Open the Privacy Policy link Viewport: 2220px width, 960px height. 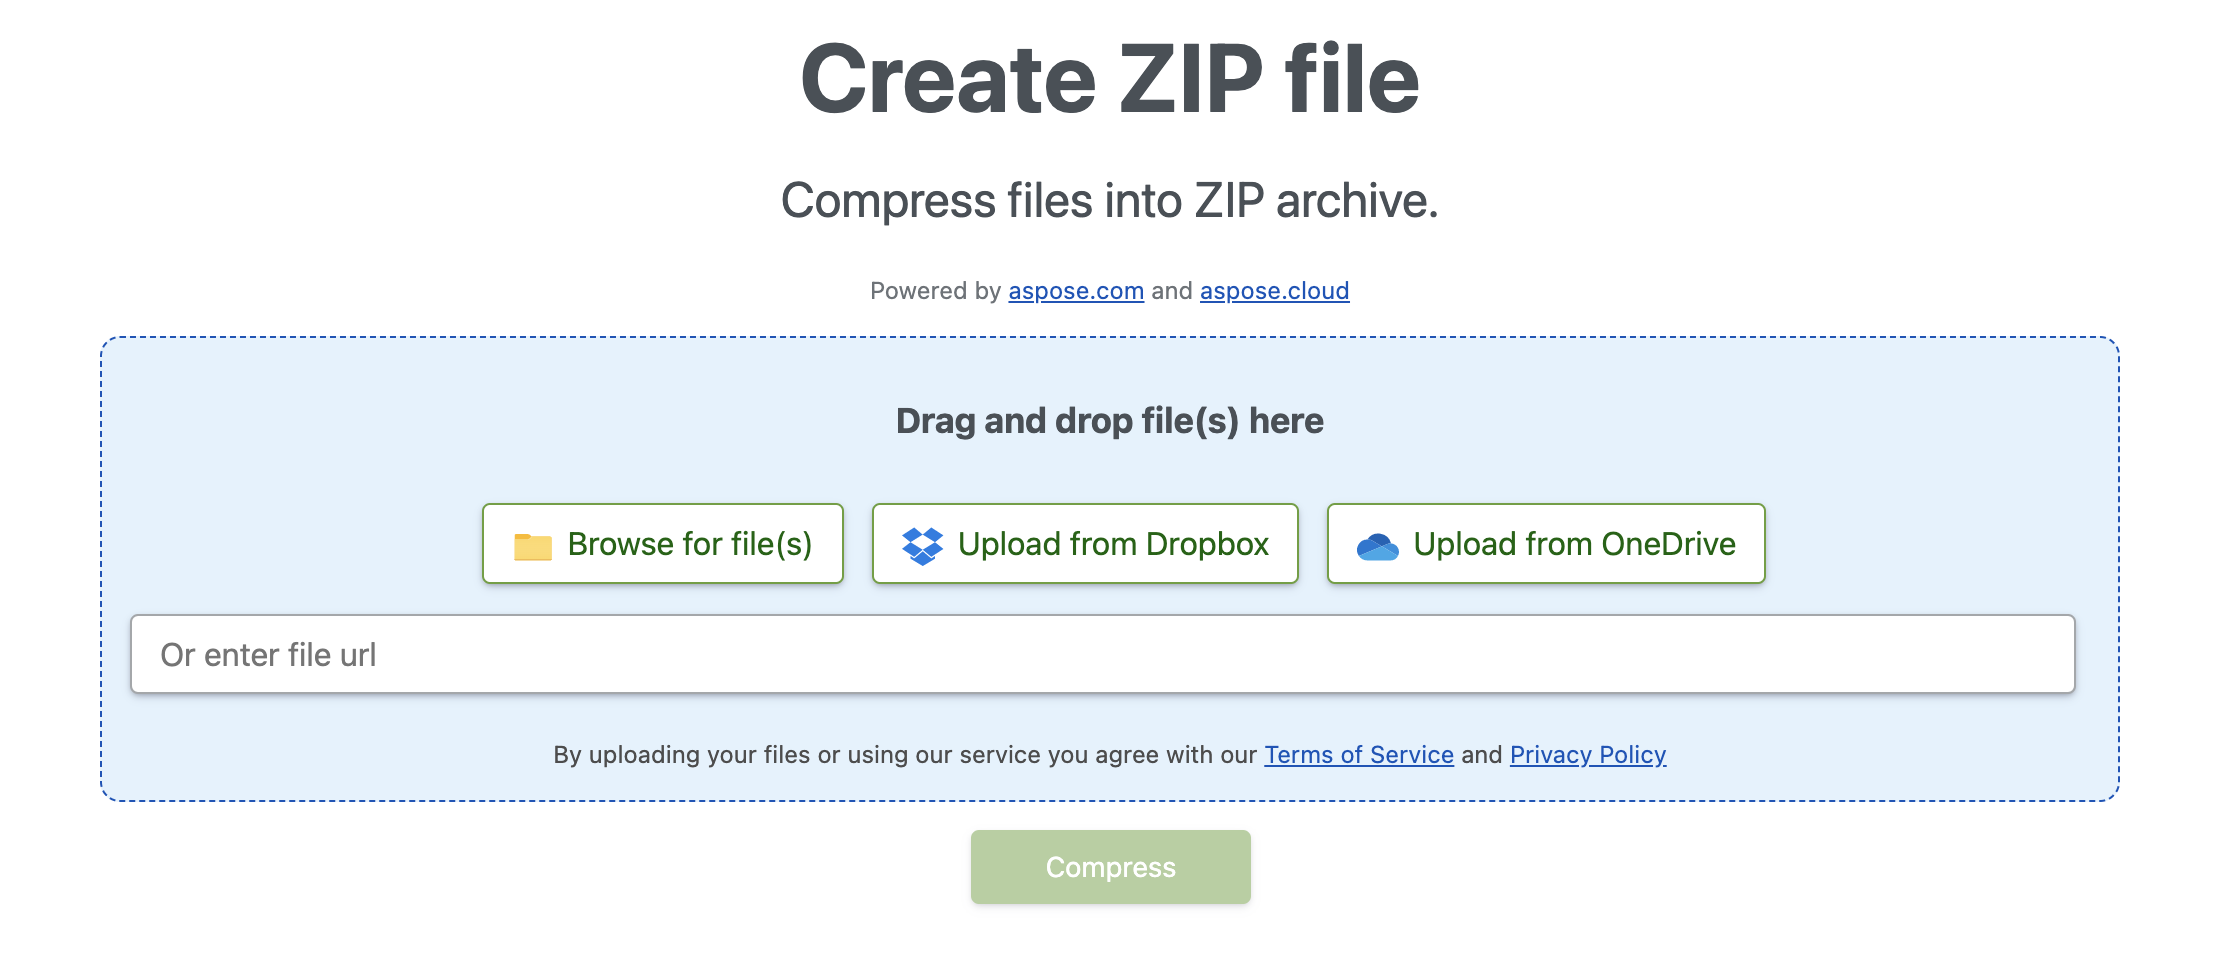[x=1587, y=755]
